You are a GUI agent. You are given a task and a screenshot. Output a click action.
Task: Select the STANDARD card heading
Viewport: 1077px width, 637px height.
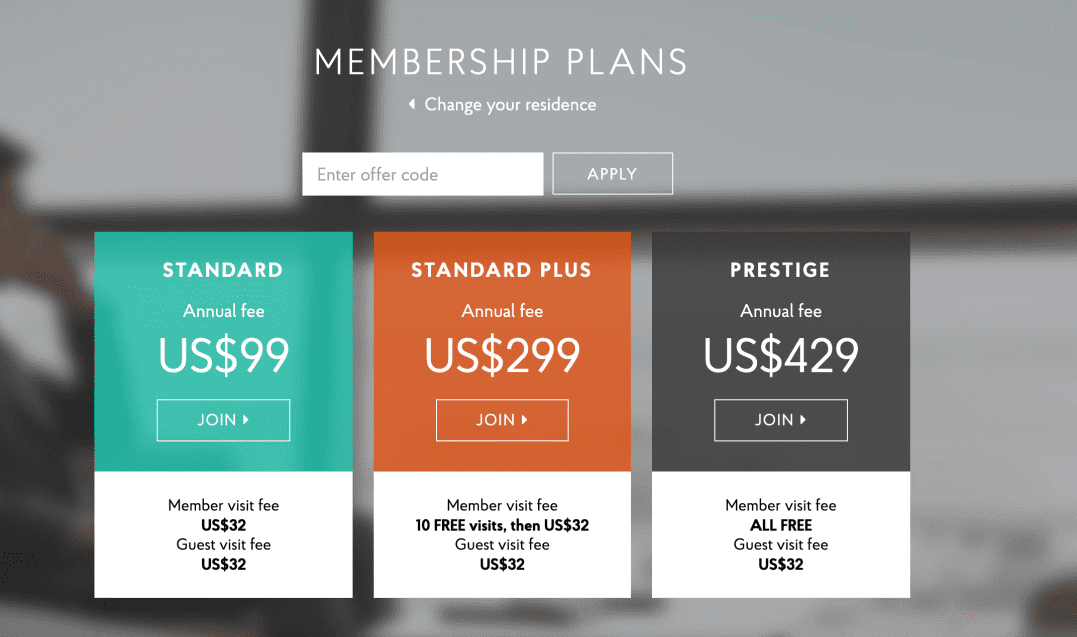coord(223,270)
